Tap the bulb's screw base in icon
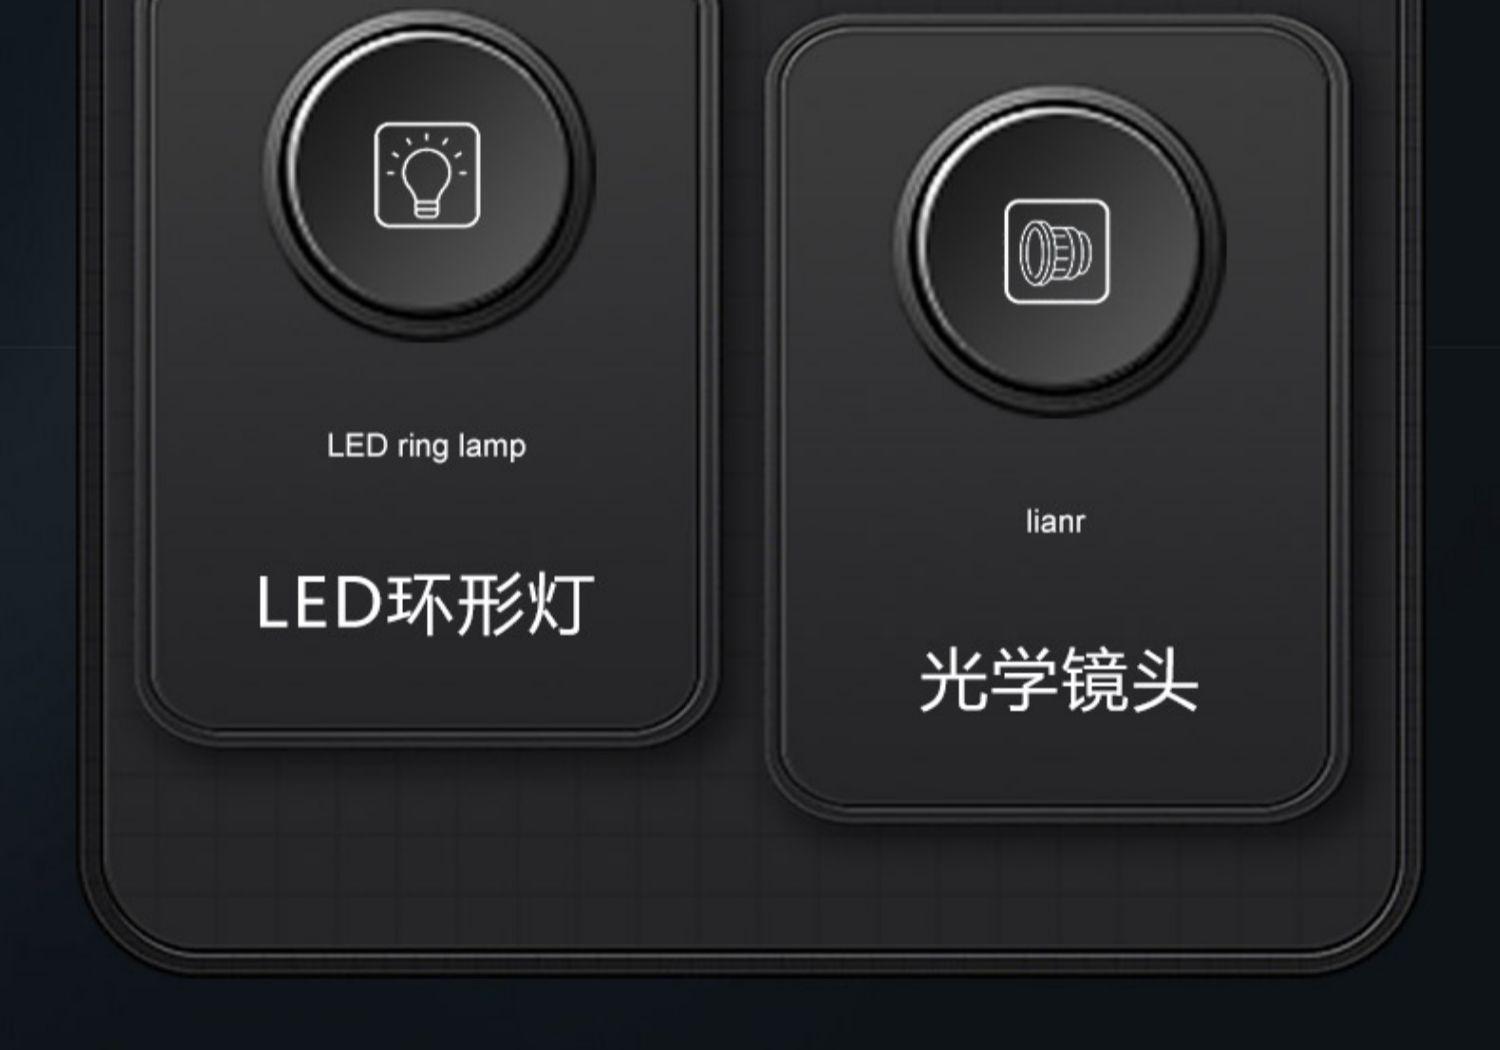The width and height of the screenshot is (1500, 1050). 427,208
